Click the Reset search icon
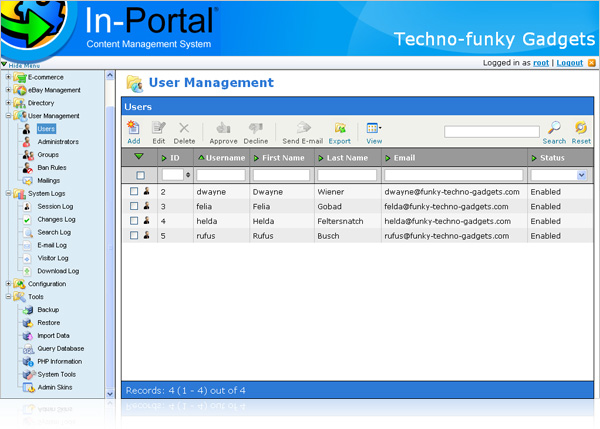This screenshot has height=429, width=600. pos(581,127)
